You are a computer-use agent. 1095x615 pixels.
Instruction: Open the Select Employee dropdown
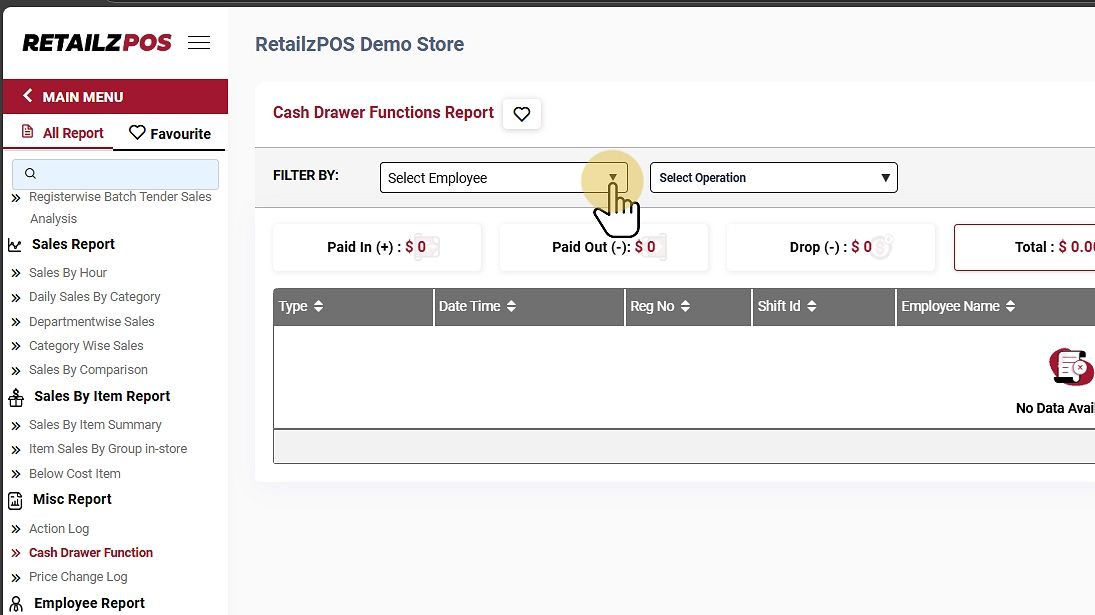coord(503,178)
